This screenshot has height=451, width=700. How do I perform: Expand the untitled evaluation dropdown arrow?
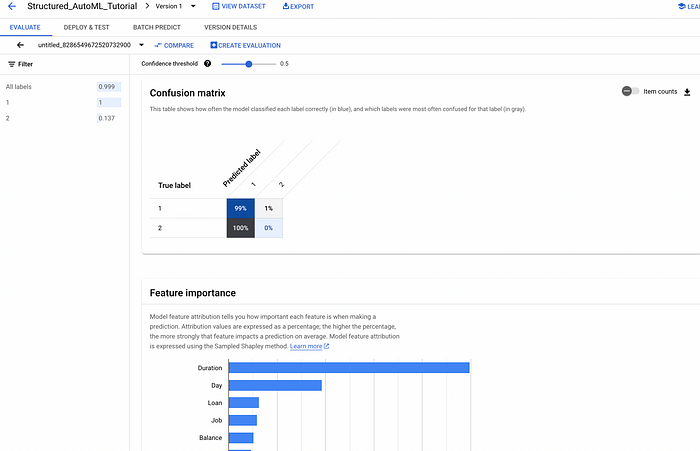tap(142, 45)
